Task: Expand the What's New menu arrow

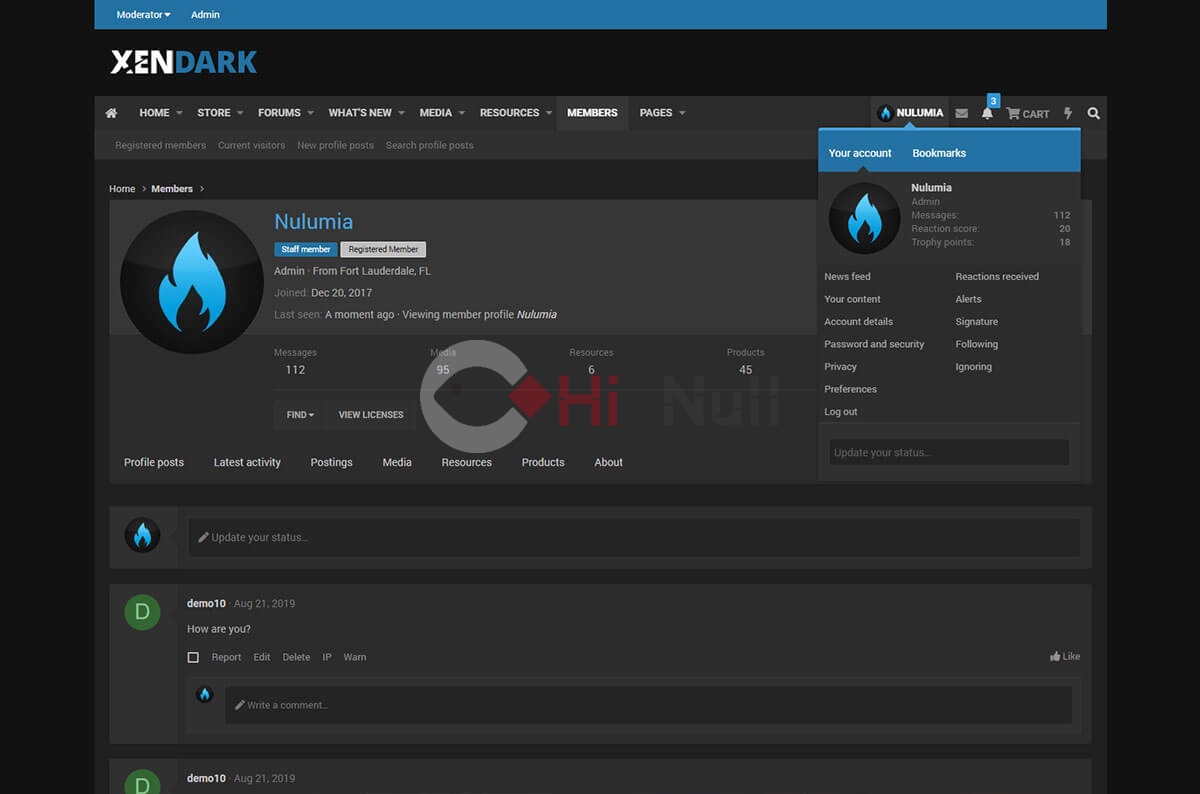Action: click(402, 113)
